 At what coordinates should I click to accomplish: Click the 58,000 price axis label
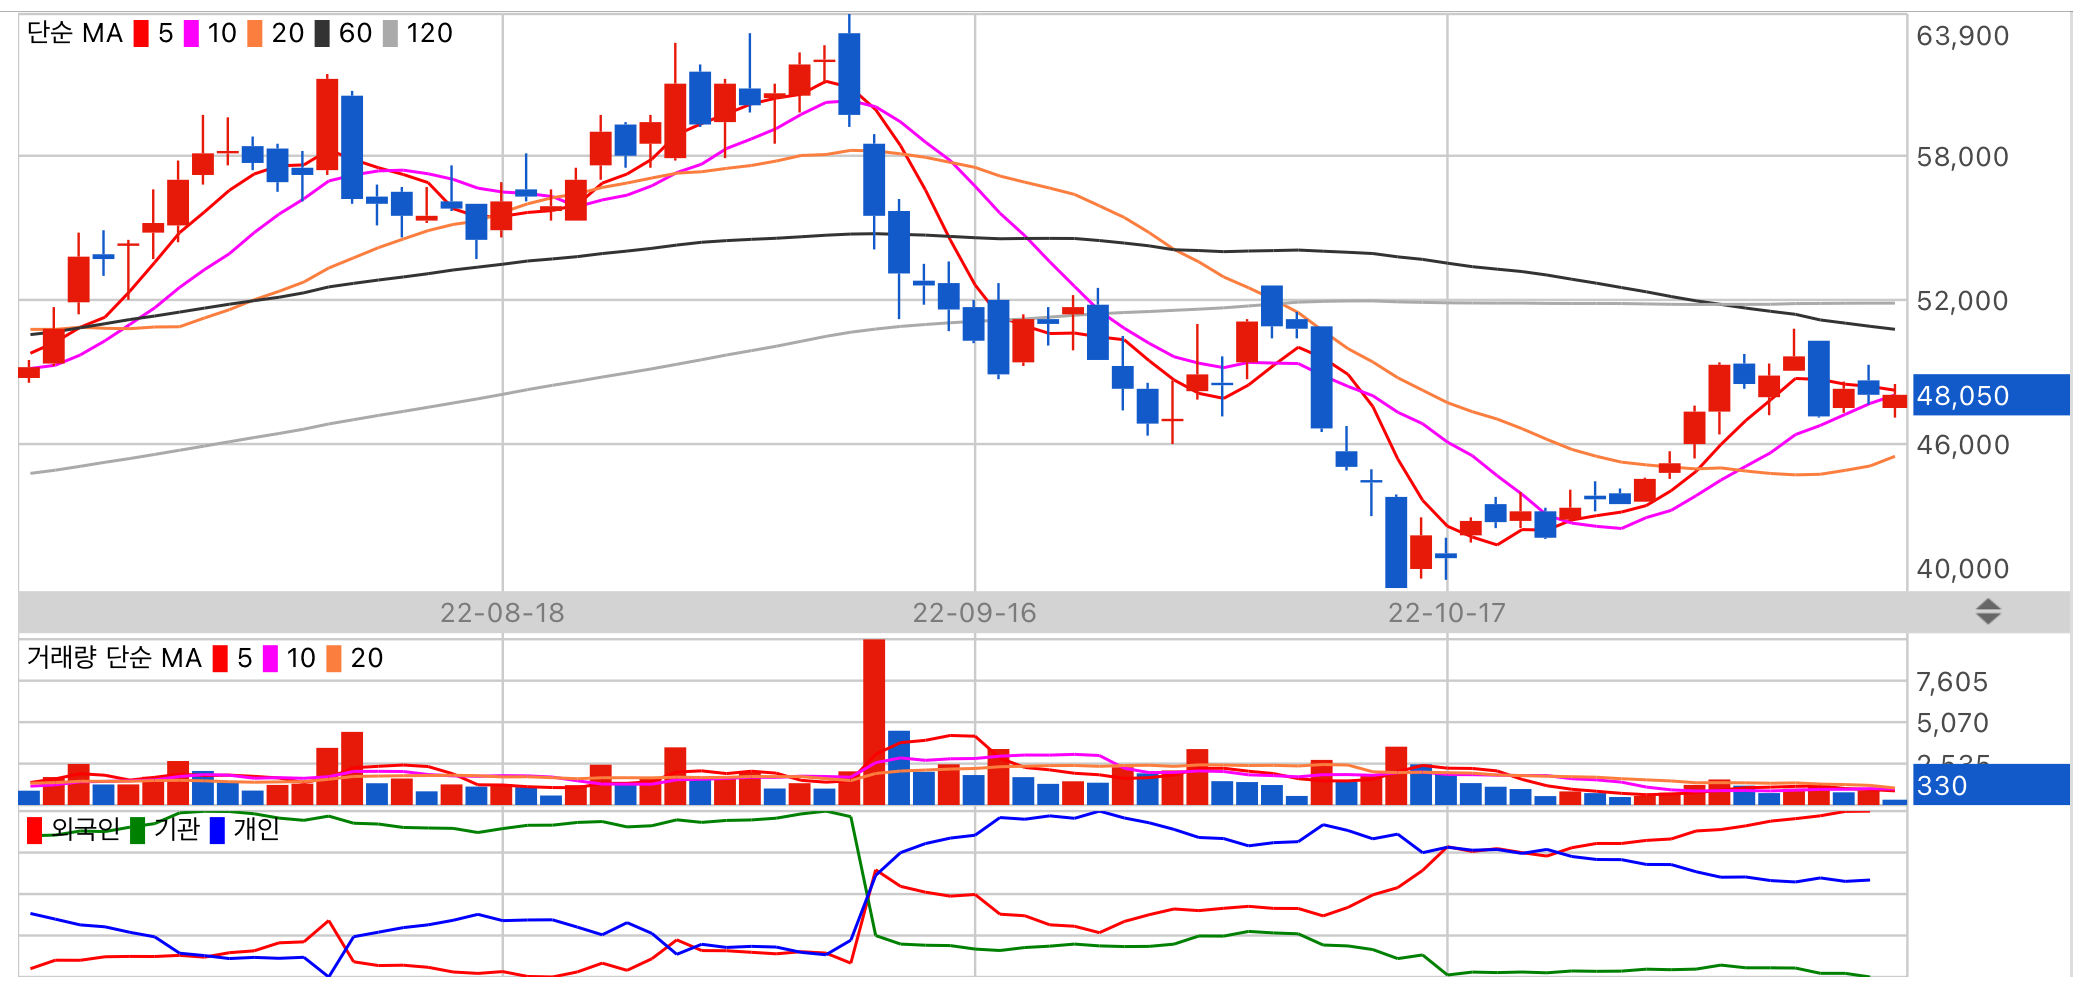(x=1962, y=157)
